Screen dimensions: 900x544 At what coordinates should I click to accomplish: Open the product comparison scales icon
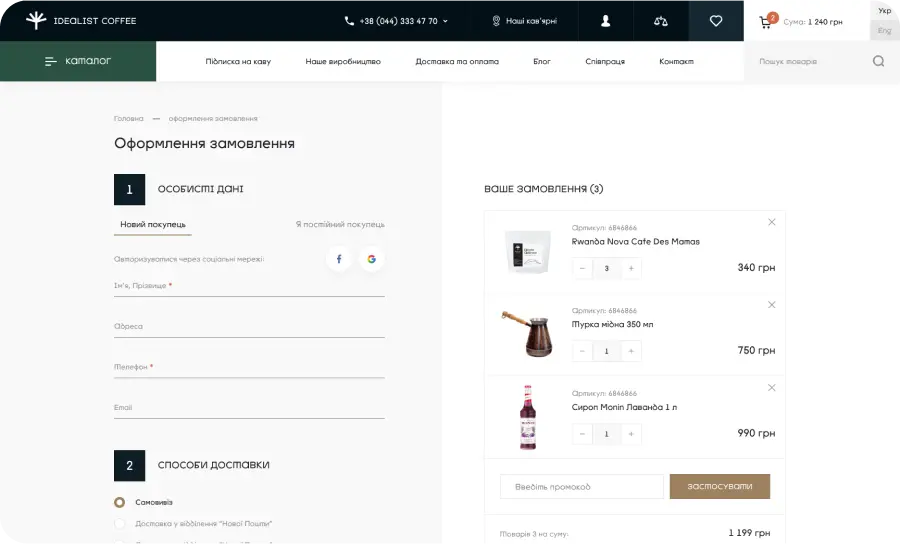[x=661, y=21]
